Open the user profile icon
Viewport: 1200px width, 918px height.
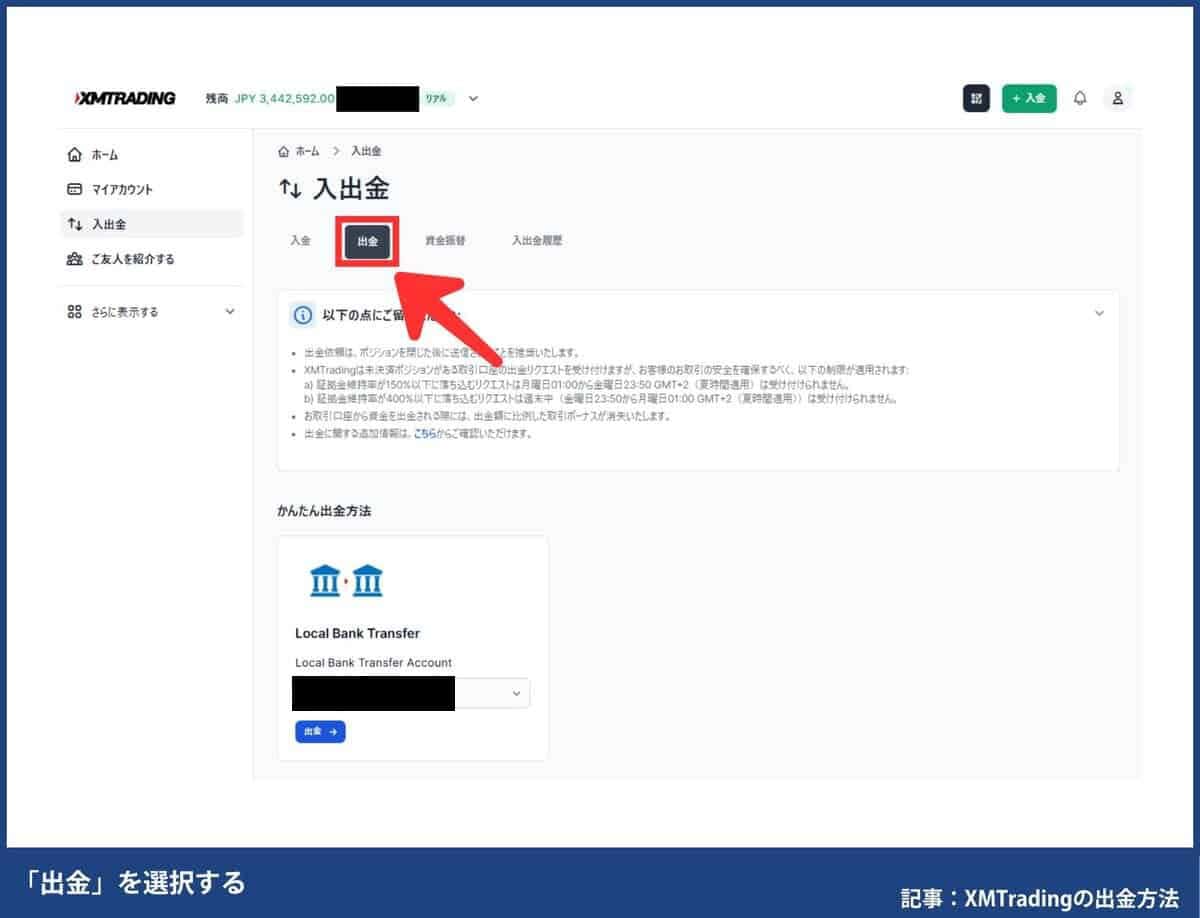pos(1118,98)
